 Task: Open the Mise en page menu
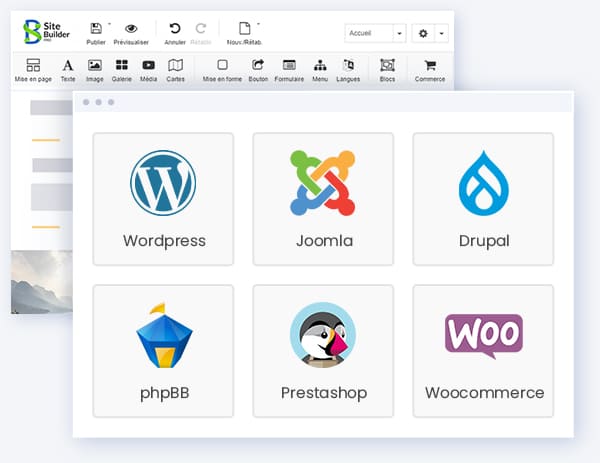coord(33,66)
